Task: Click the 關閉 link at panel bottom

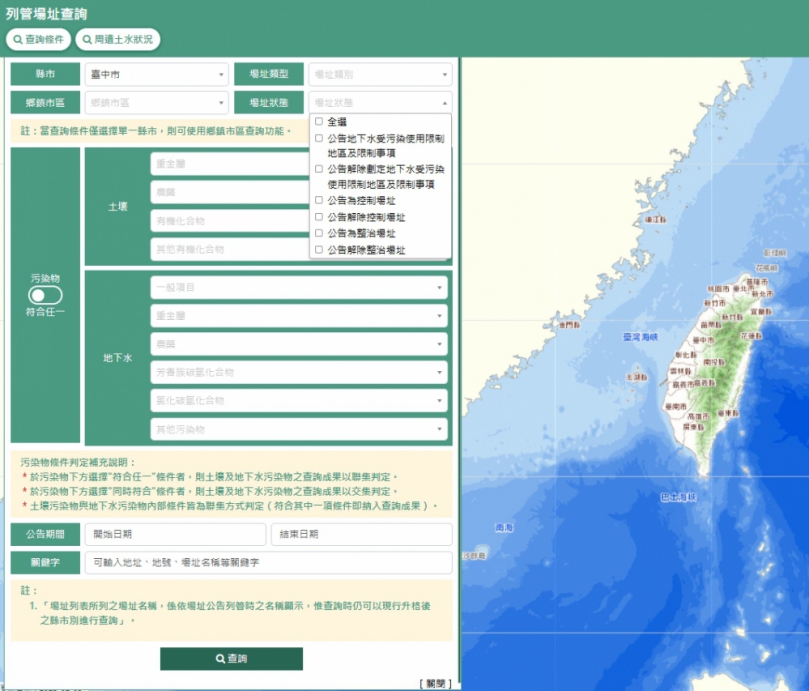Action: coord(435,683)
